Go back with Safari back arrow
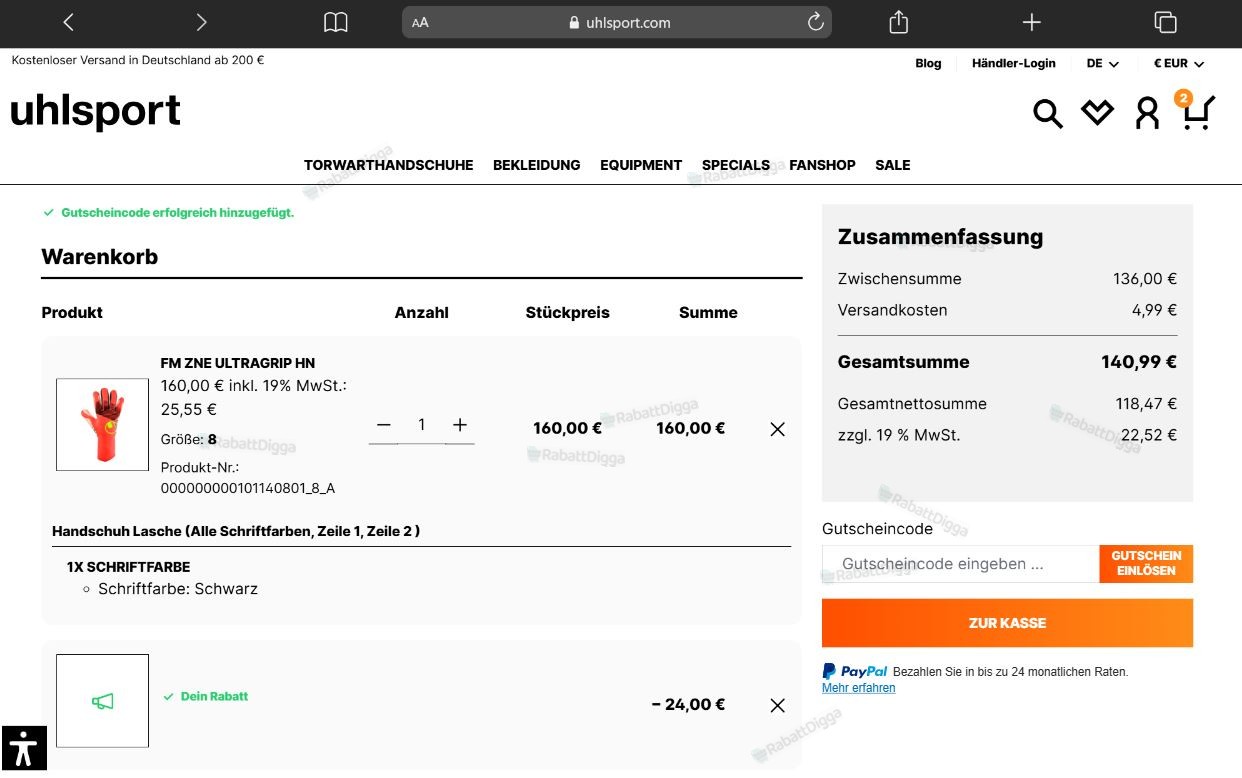This screenshot has width=1242, height=778. click(69, 22)
